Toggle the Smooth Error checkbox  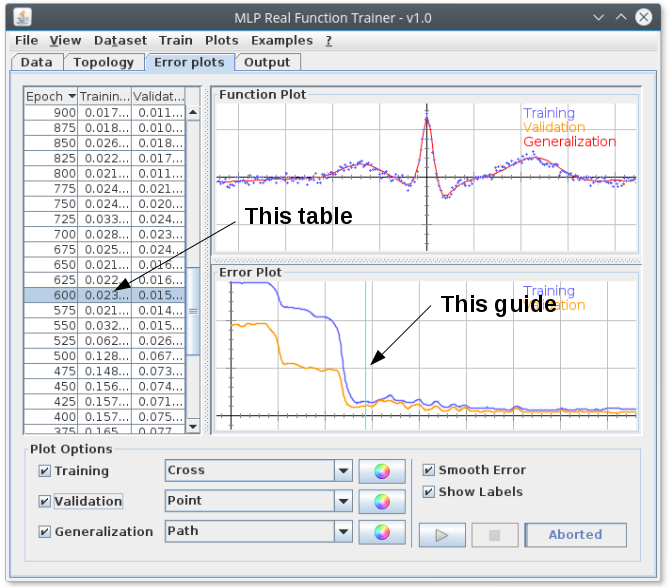428,470
